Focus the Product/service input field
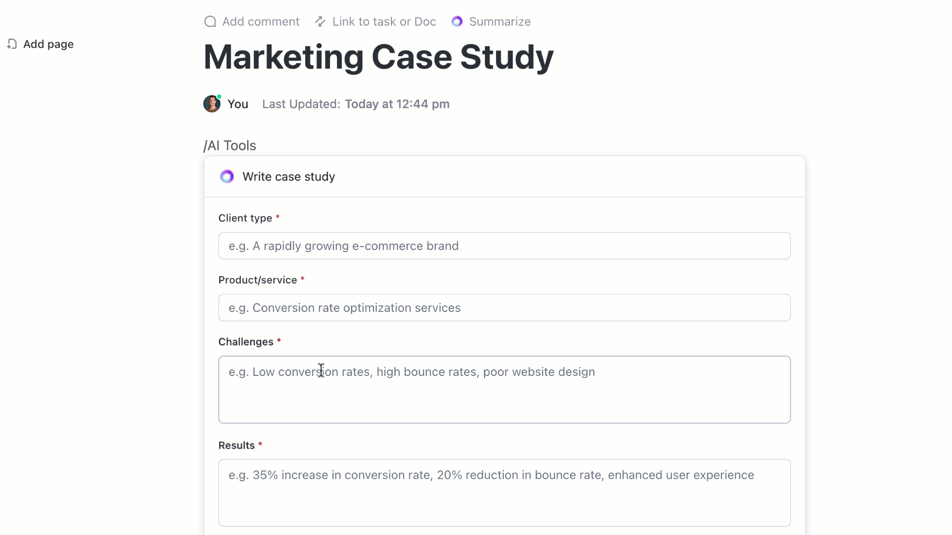The width and height of the screenshot is (952, 535). pos(504,308)
